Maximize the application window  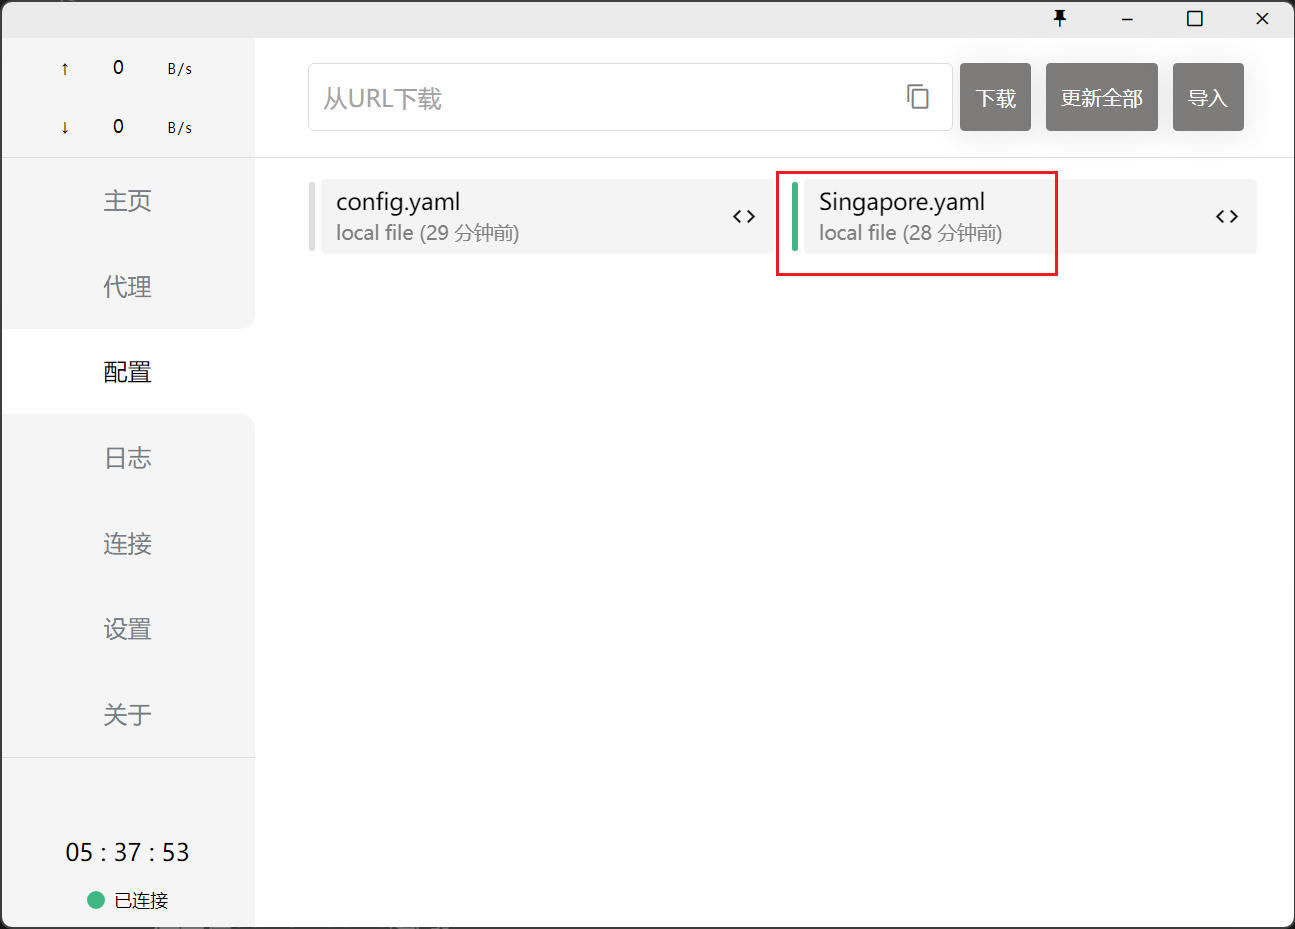[x=1194, y=19]
